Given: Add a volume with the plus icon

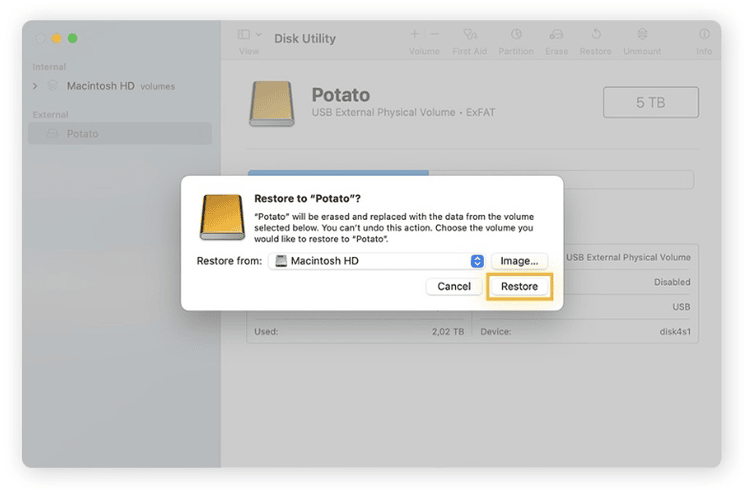Looking at the screenshot, I should (415, 34).
